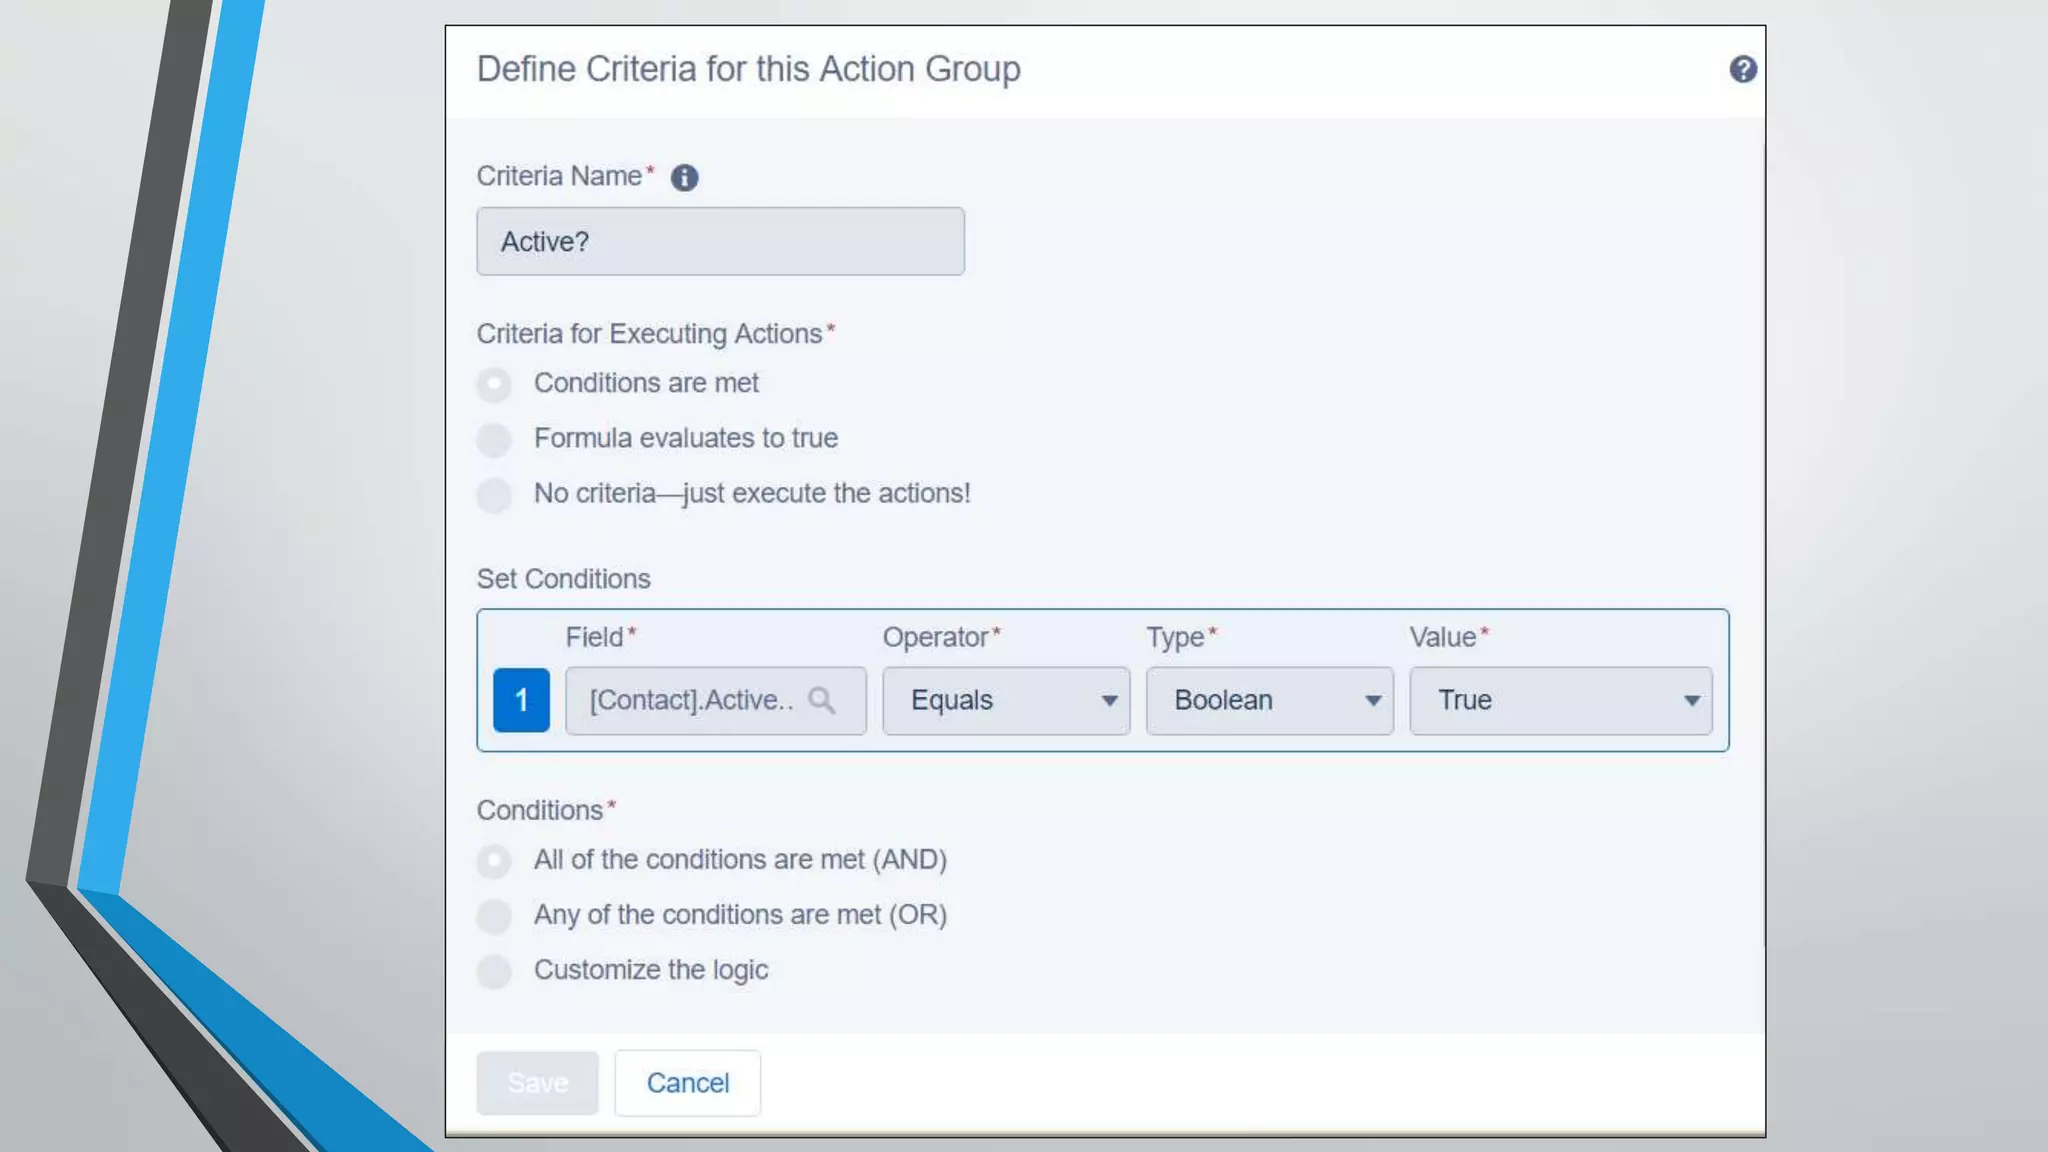Select "Formula evaluates to true" option
The height and width of the screenshot is (1152, 2048).
[x=494, y=439]
